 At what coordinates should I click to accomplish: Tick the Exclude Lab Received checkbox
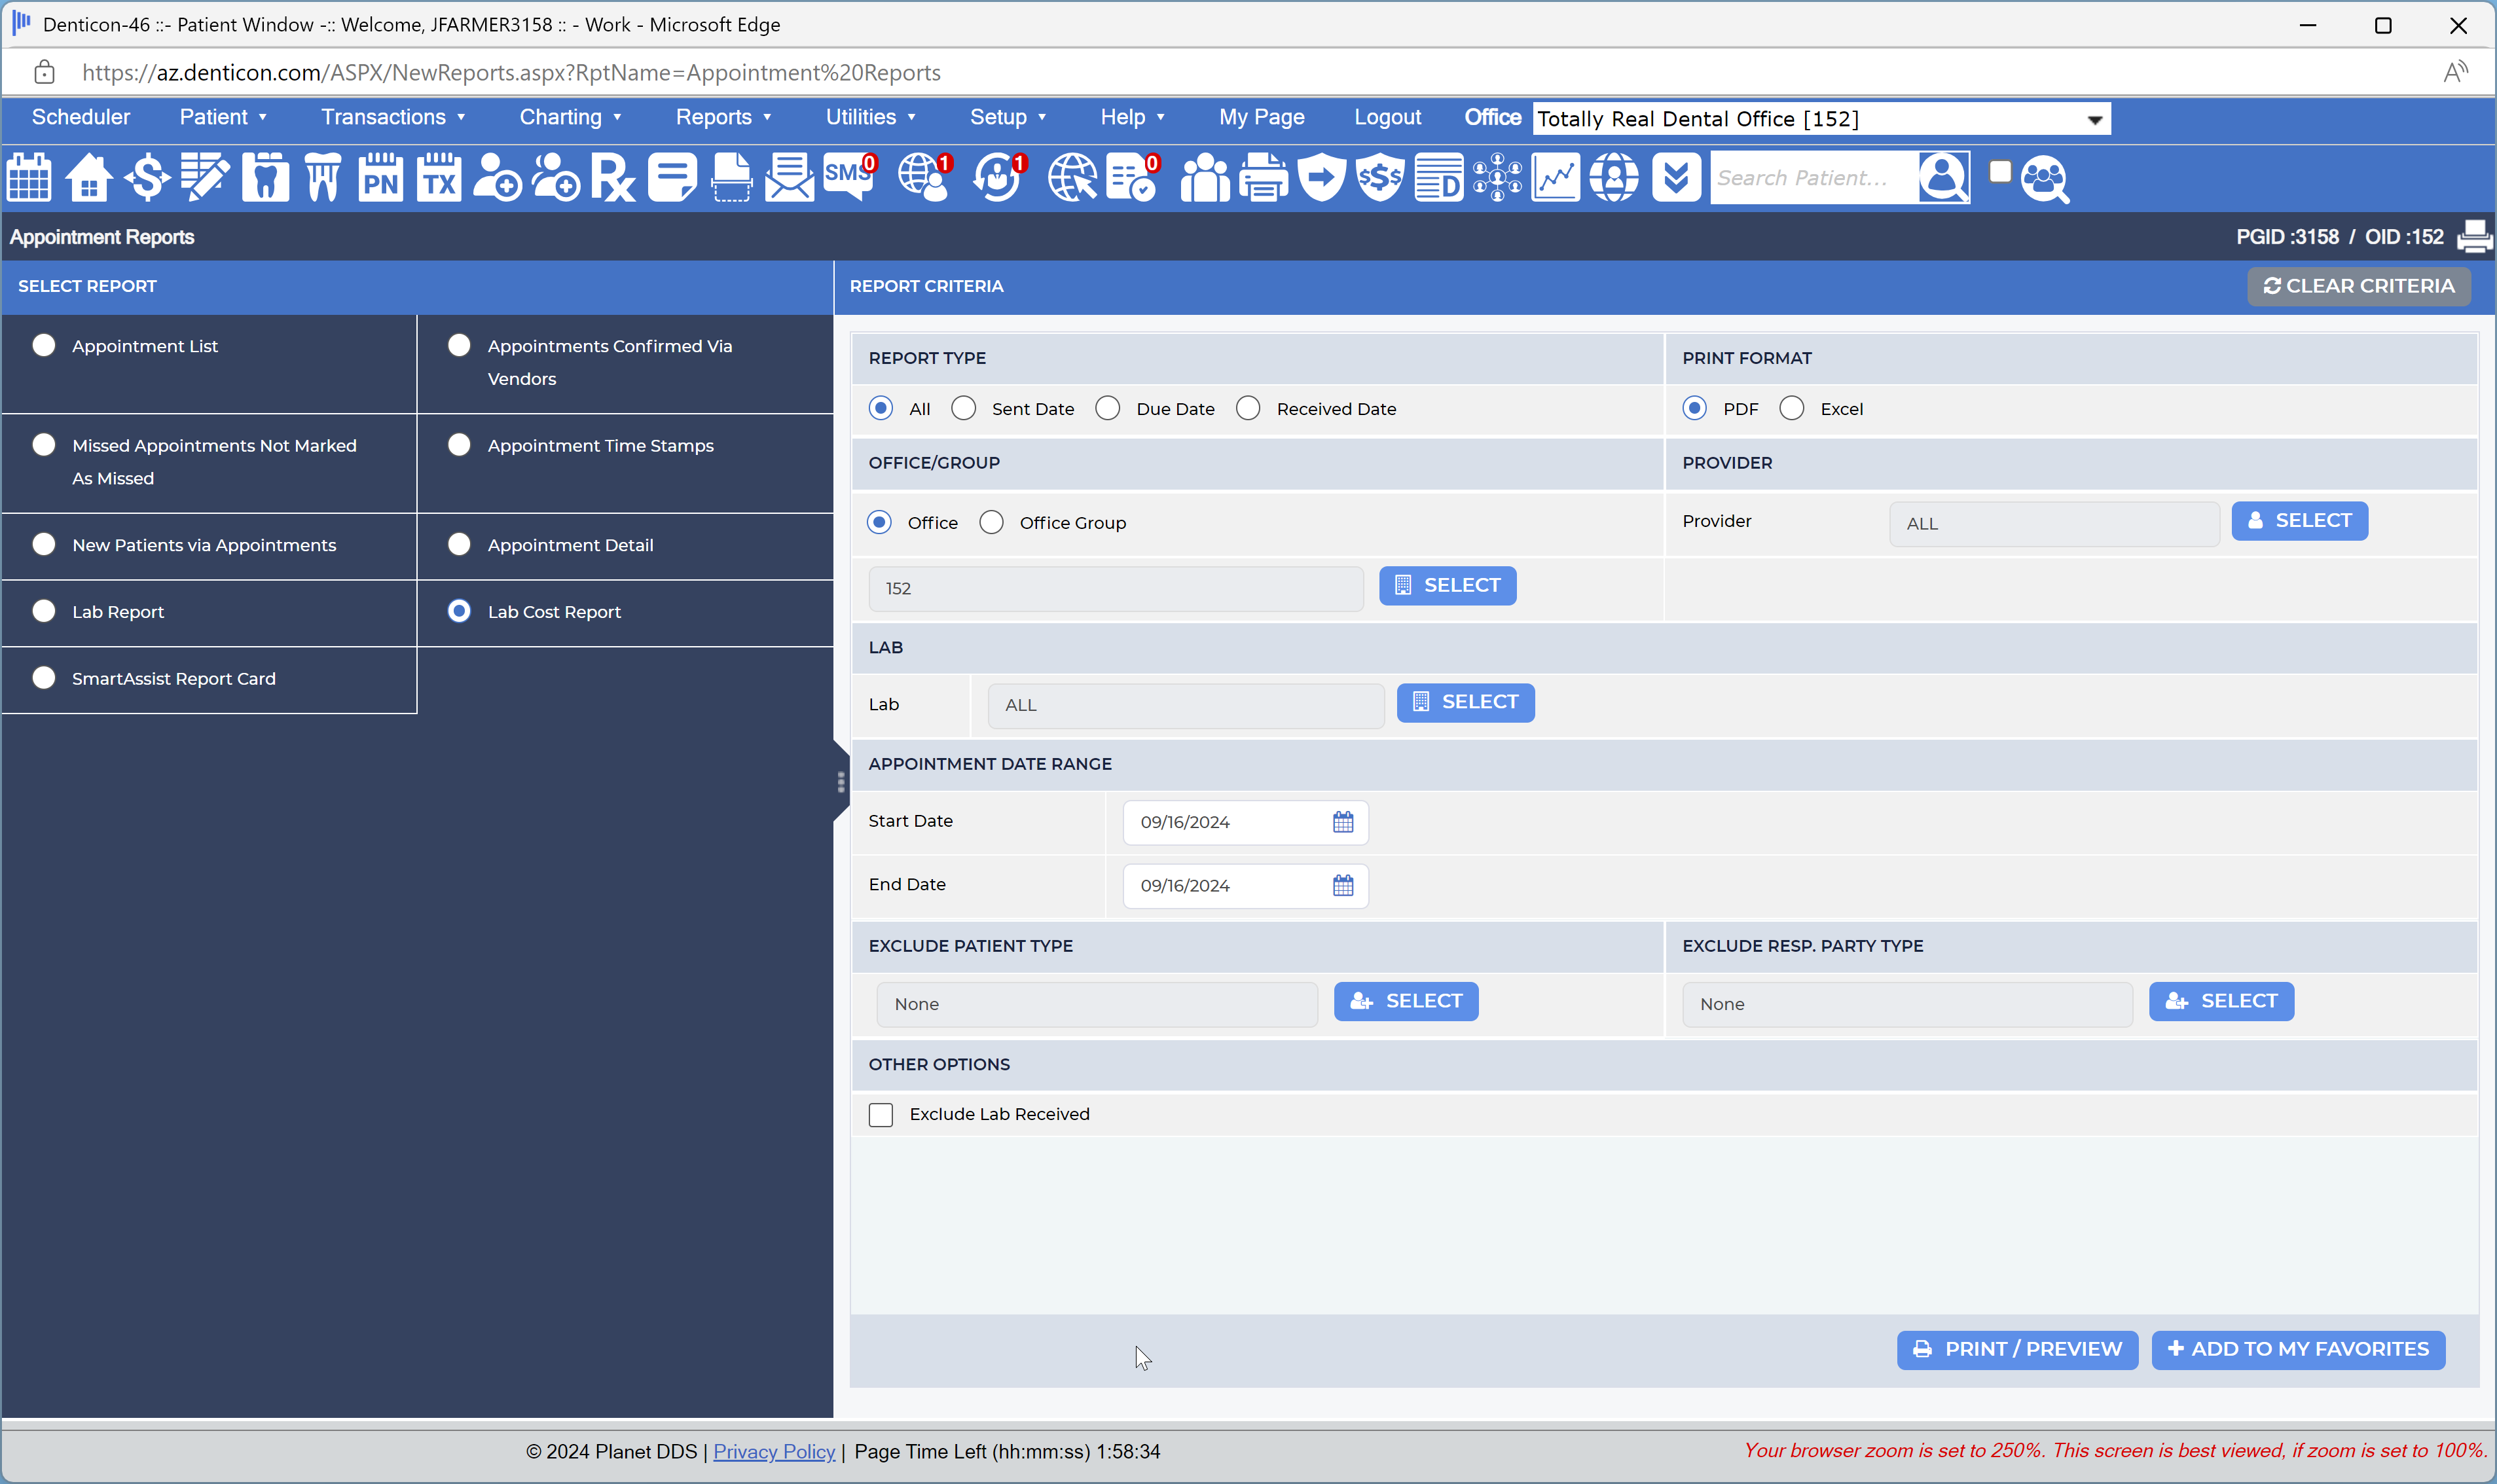tap(881, 1114)
